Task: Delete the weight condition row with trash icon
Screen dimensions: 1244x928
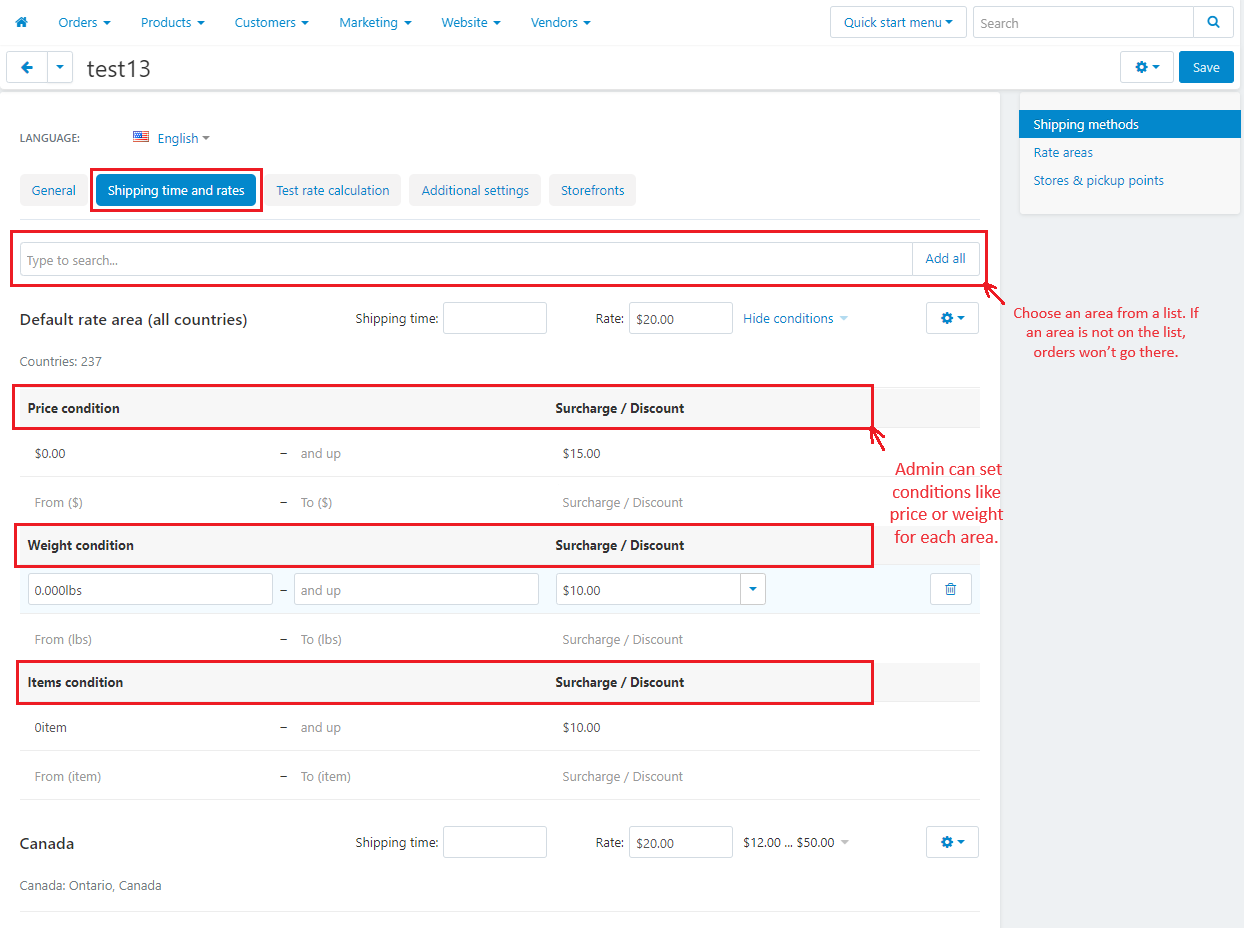Action: (x=950, y=589)
